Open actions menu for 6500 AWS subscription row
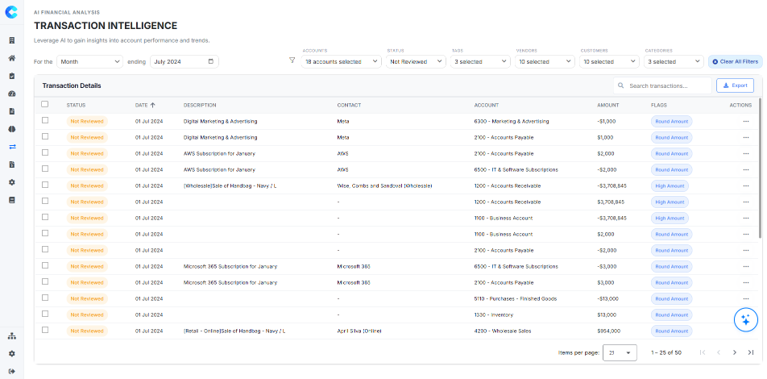Viewport: 767px width, 379px height. 745,170
